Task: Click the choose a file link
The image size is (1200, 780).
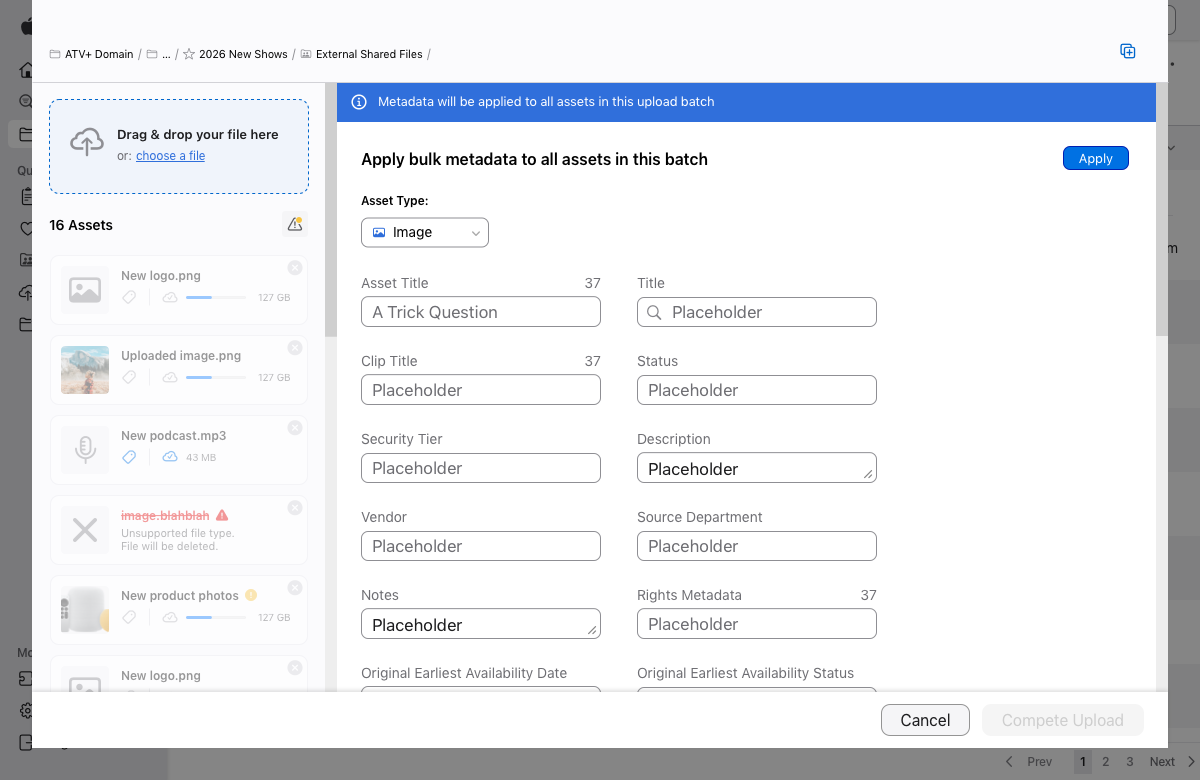Action: [x=170, y=155]
